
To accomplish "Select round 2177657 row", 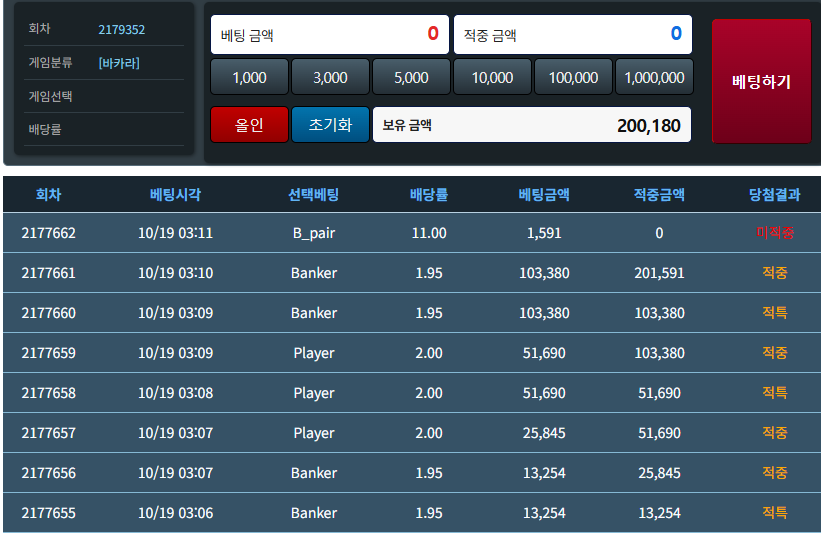I will coord(412,433).
